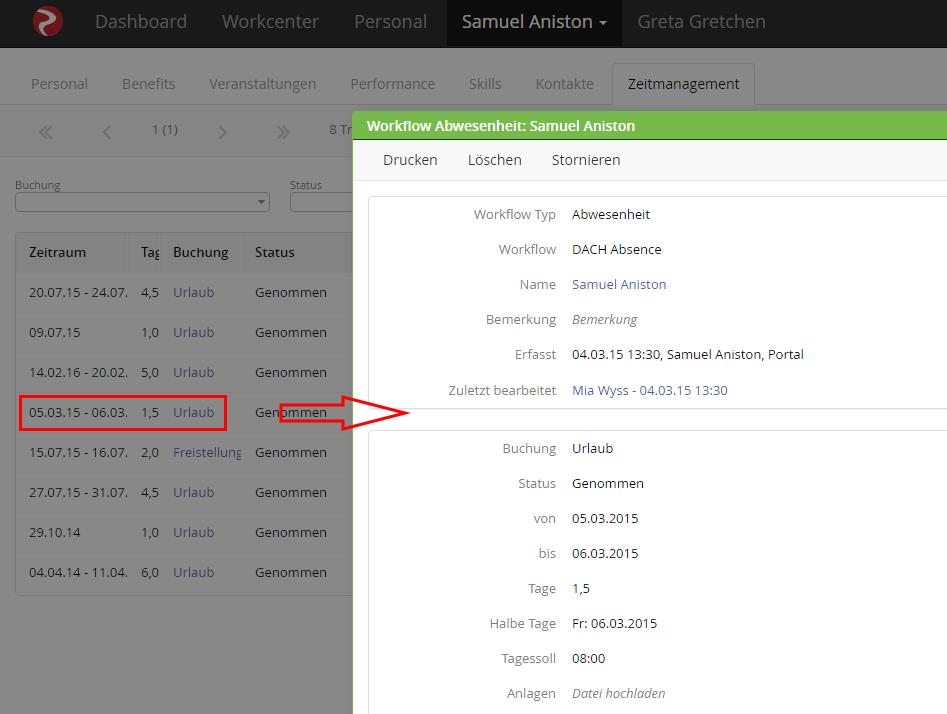Click the Drucken button
The image size is (947, 714).
pos(410,160)
